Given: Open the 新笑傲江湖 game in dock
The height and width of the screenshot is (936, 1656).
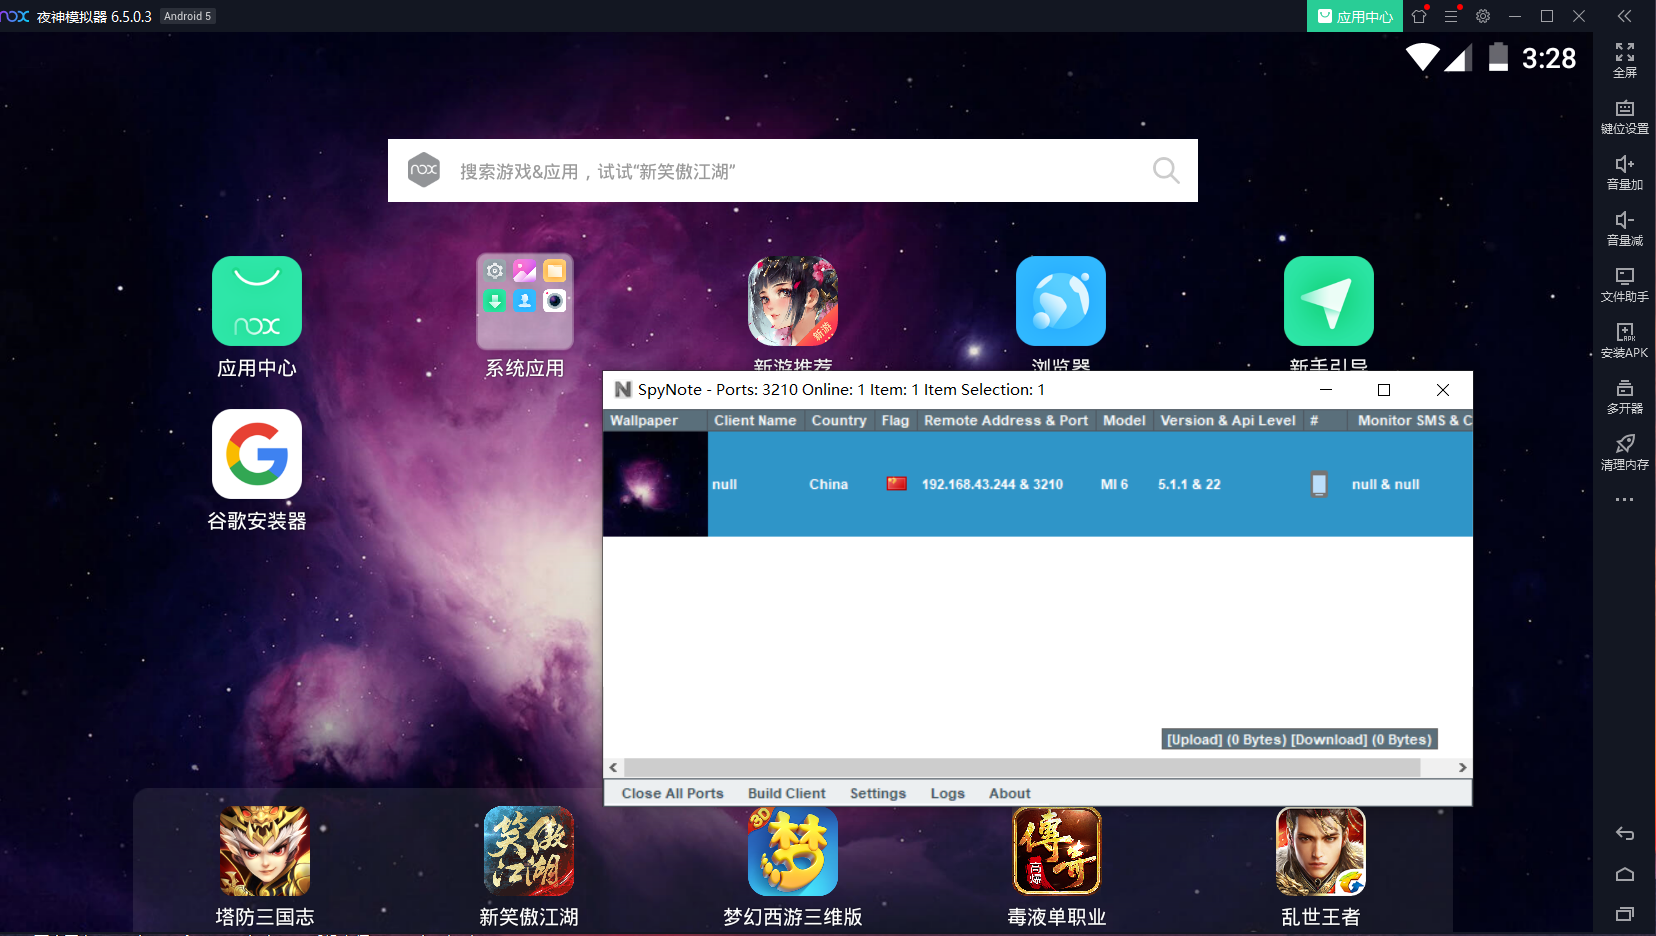Looking at the screenshot, I should [529, 851].
